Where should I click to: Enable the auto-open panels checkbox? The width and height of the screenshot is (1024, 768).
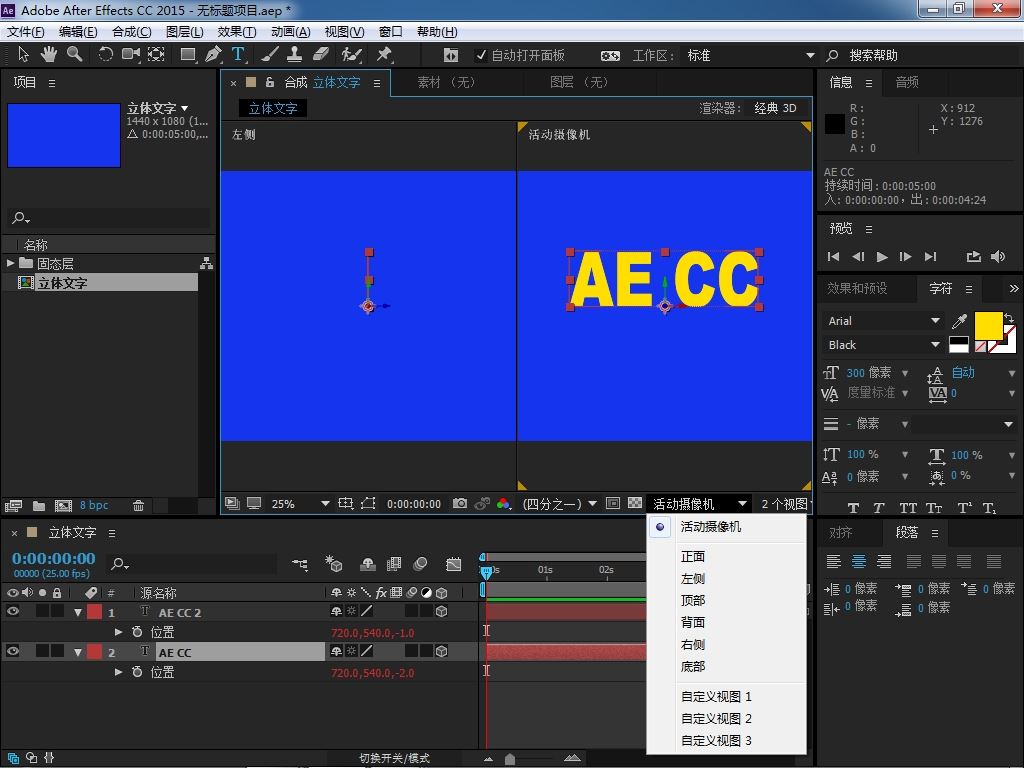tap(481, 56)
